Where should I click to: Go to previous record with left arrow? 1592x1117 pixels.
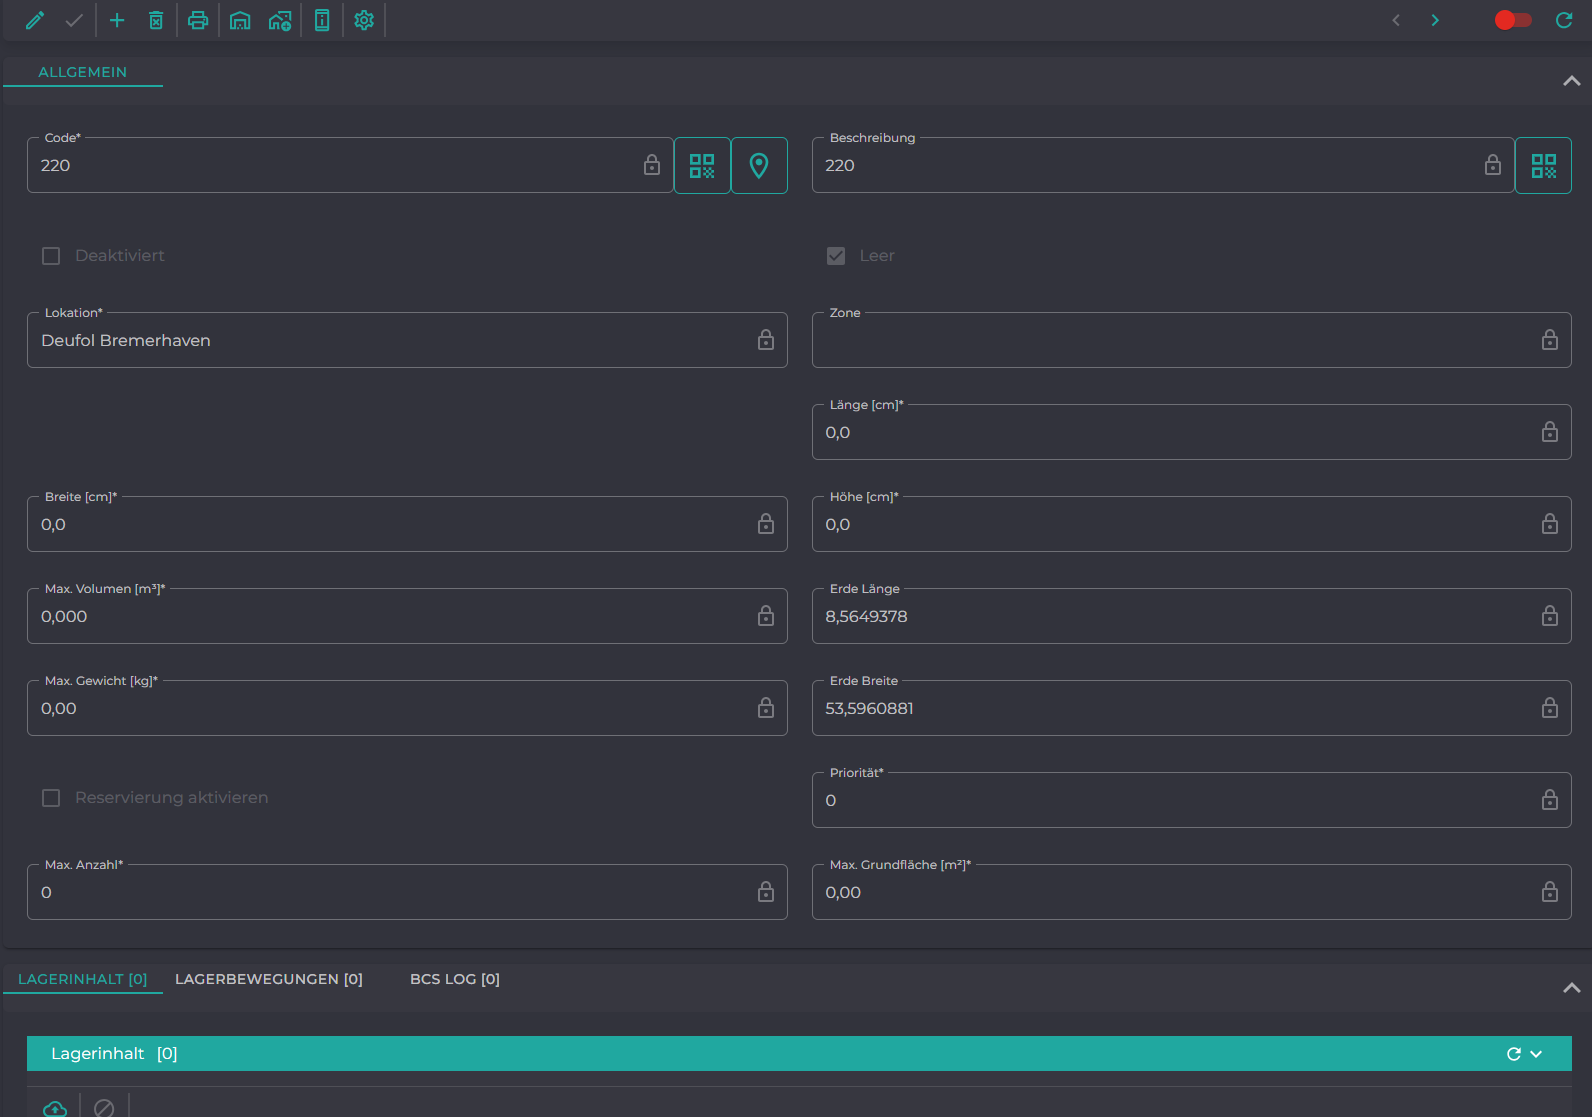(x=1396, y=20)
